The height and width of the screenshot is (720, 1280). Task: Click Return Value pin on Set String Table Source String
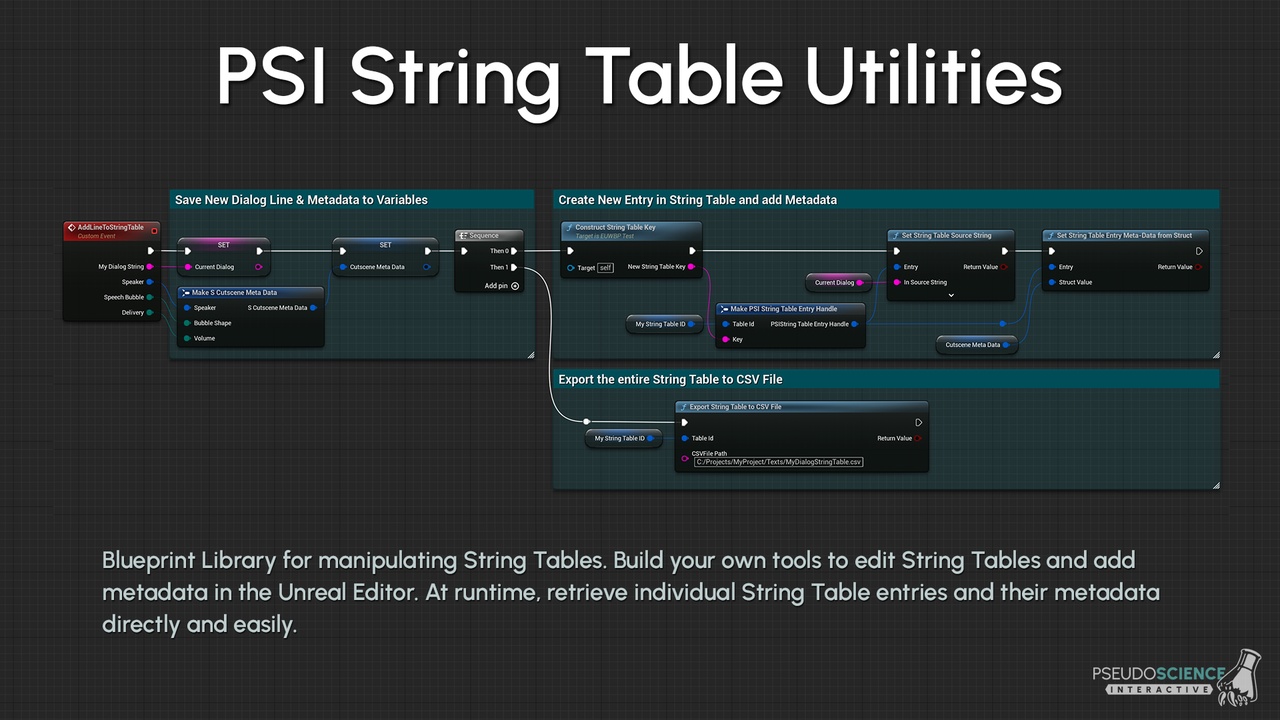(1004, 267)
